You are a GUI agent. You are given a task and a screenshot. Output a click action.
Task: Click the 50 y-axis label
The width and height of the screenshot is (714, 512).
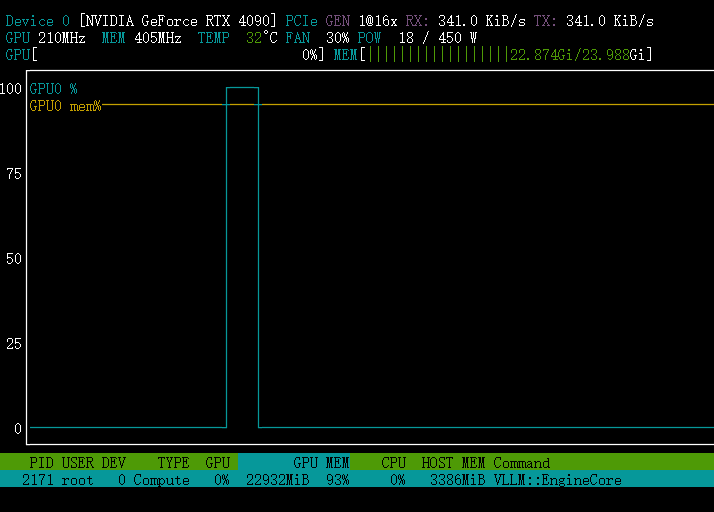(14, 259)
